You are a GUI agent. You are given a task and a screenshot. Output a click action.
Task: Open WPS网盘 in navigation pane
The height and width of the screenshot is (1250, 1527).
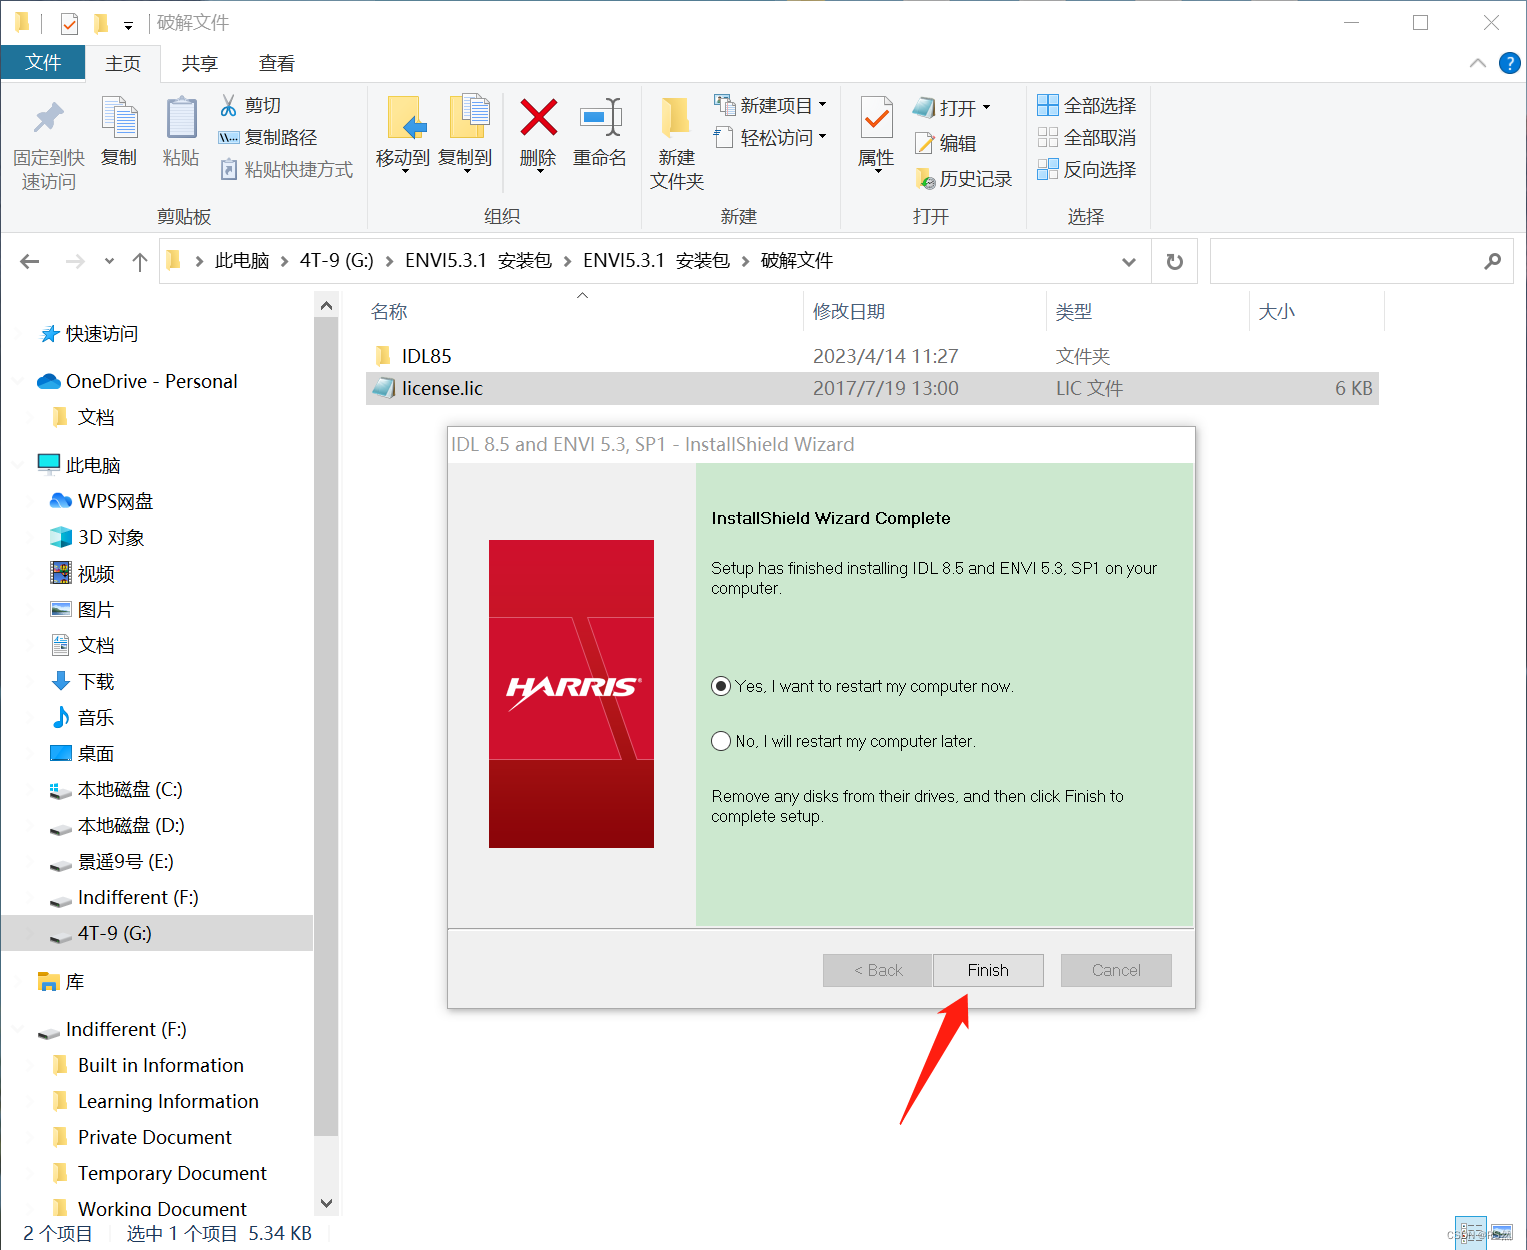[115, 501]
